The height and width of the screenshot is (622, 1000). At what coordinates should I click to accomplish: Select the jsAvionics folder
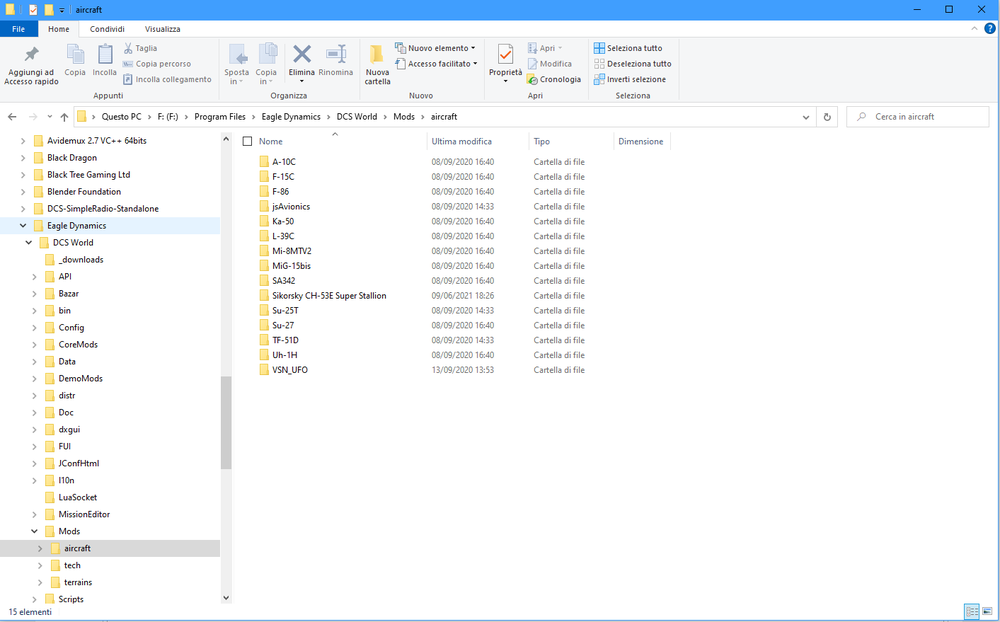click(x=291, y=207)
